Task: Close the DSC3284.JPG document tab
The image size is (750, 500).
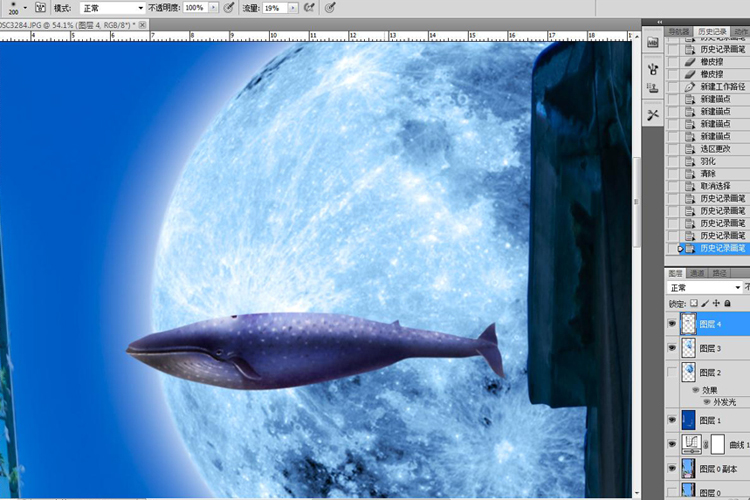Action: [x=142, y=25]
